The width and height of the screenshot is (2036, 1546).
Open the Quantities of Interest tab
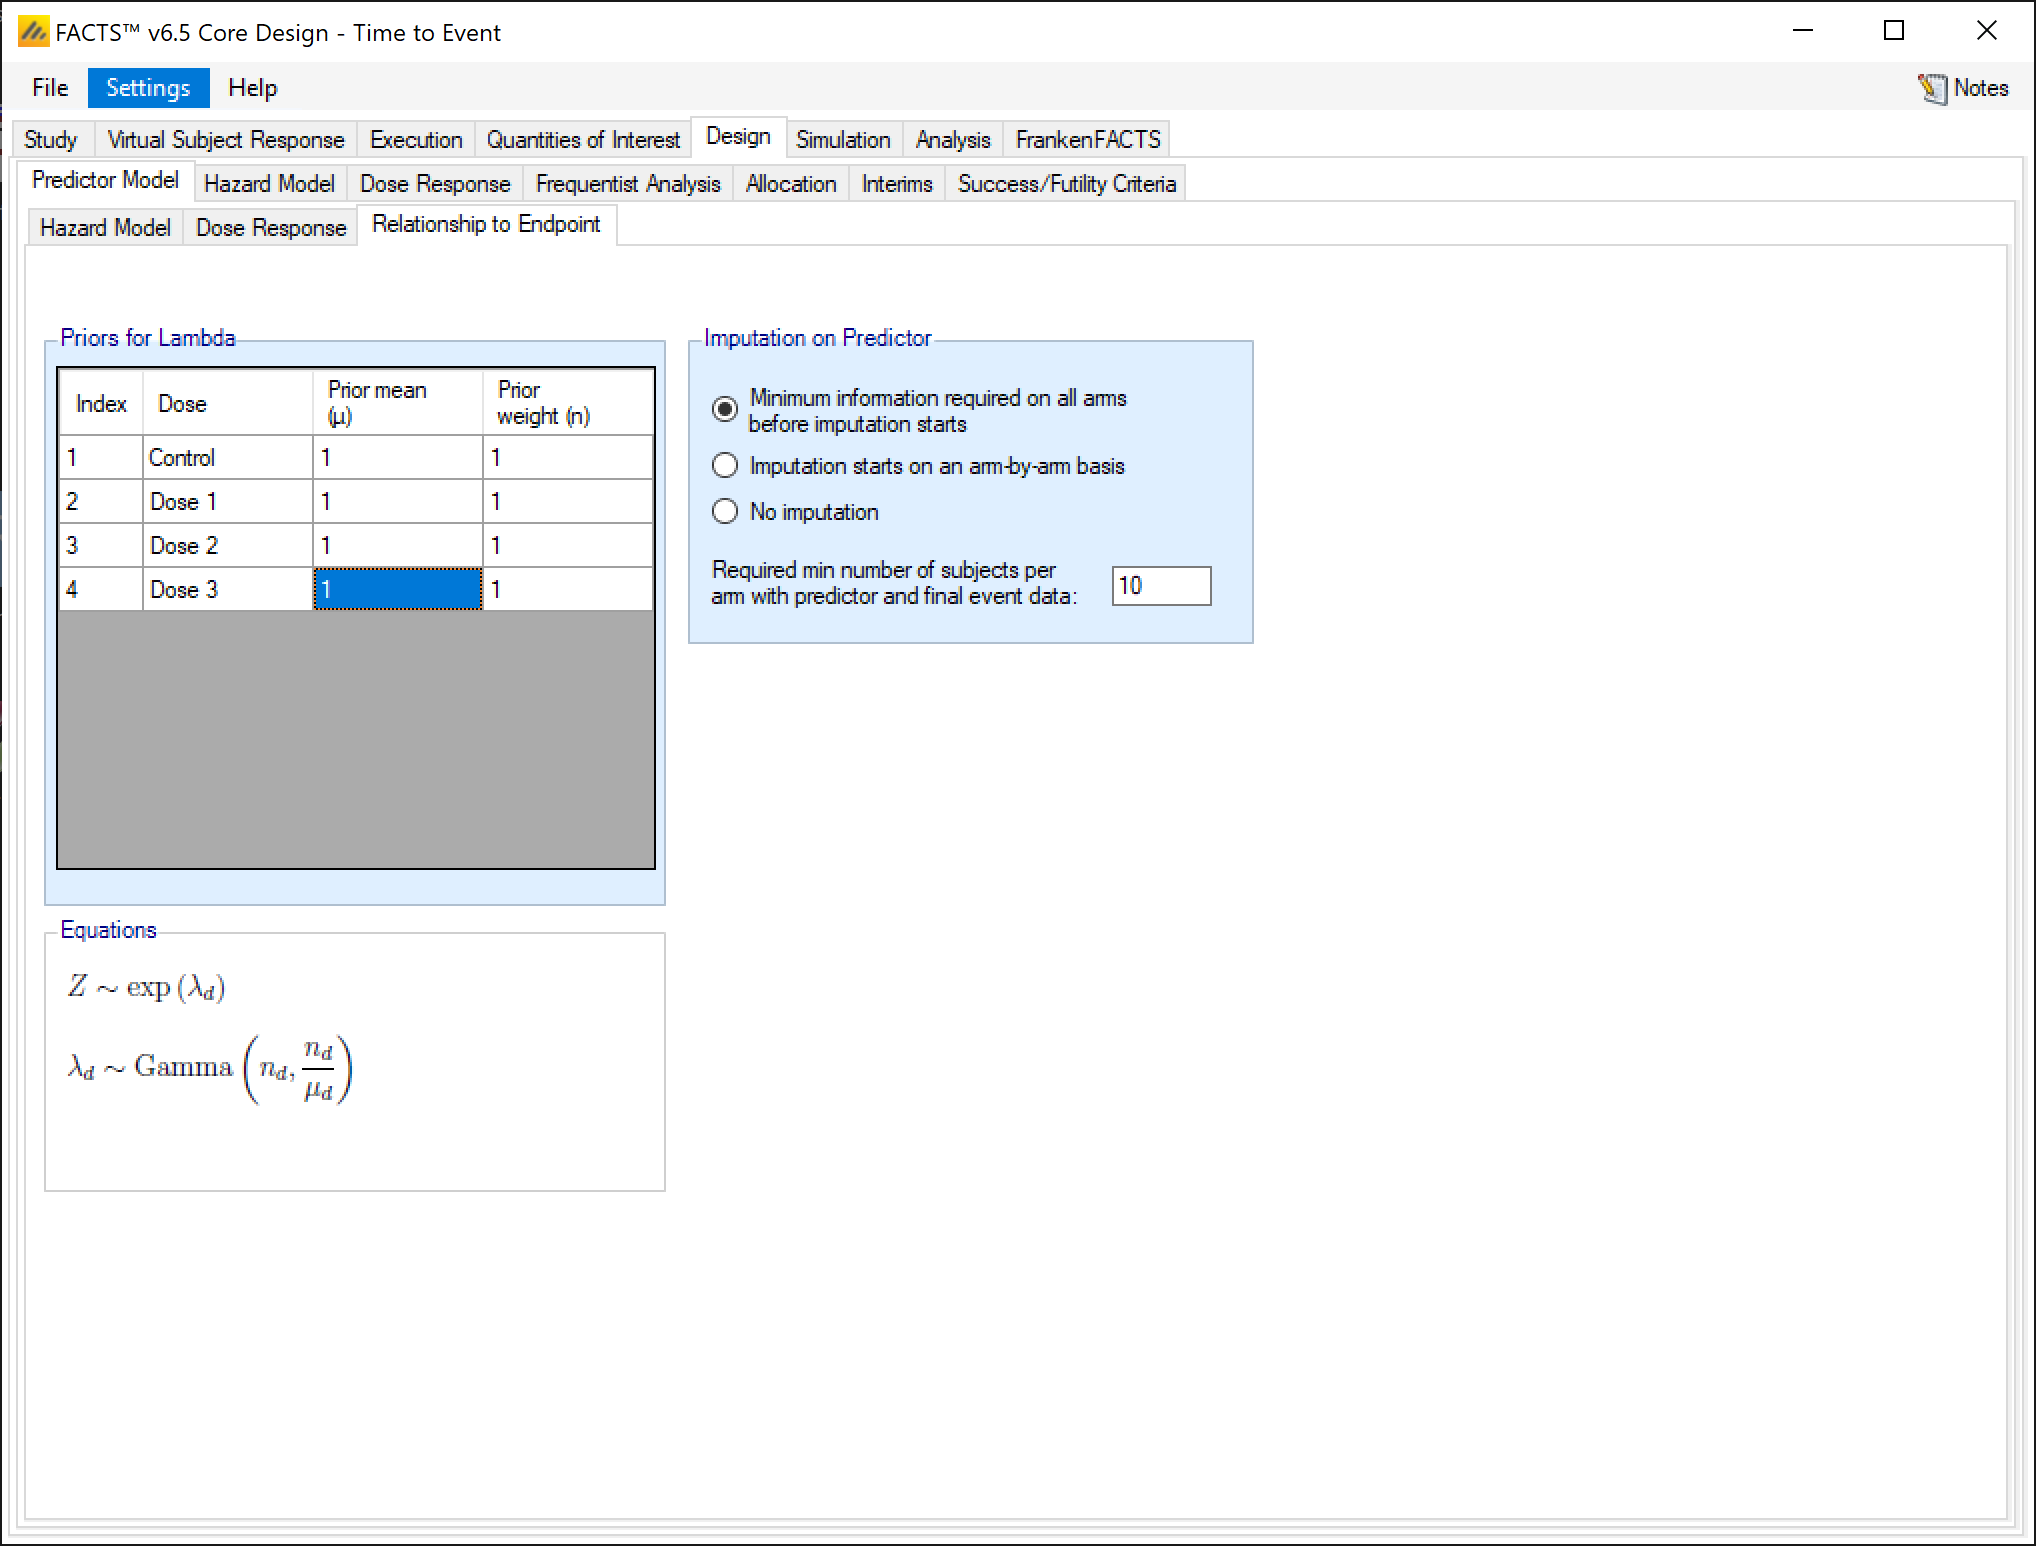pyautogui.click(x=582, y=140)
